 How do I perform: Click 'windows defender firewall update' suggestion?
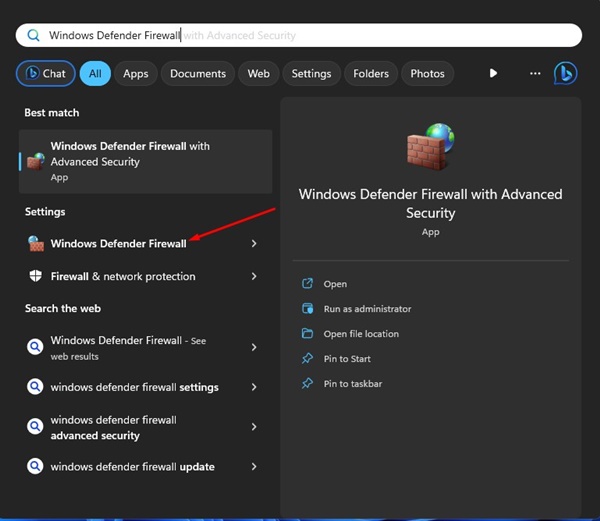(145, 467)
